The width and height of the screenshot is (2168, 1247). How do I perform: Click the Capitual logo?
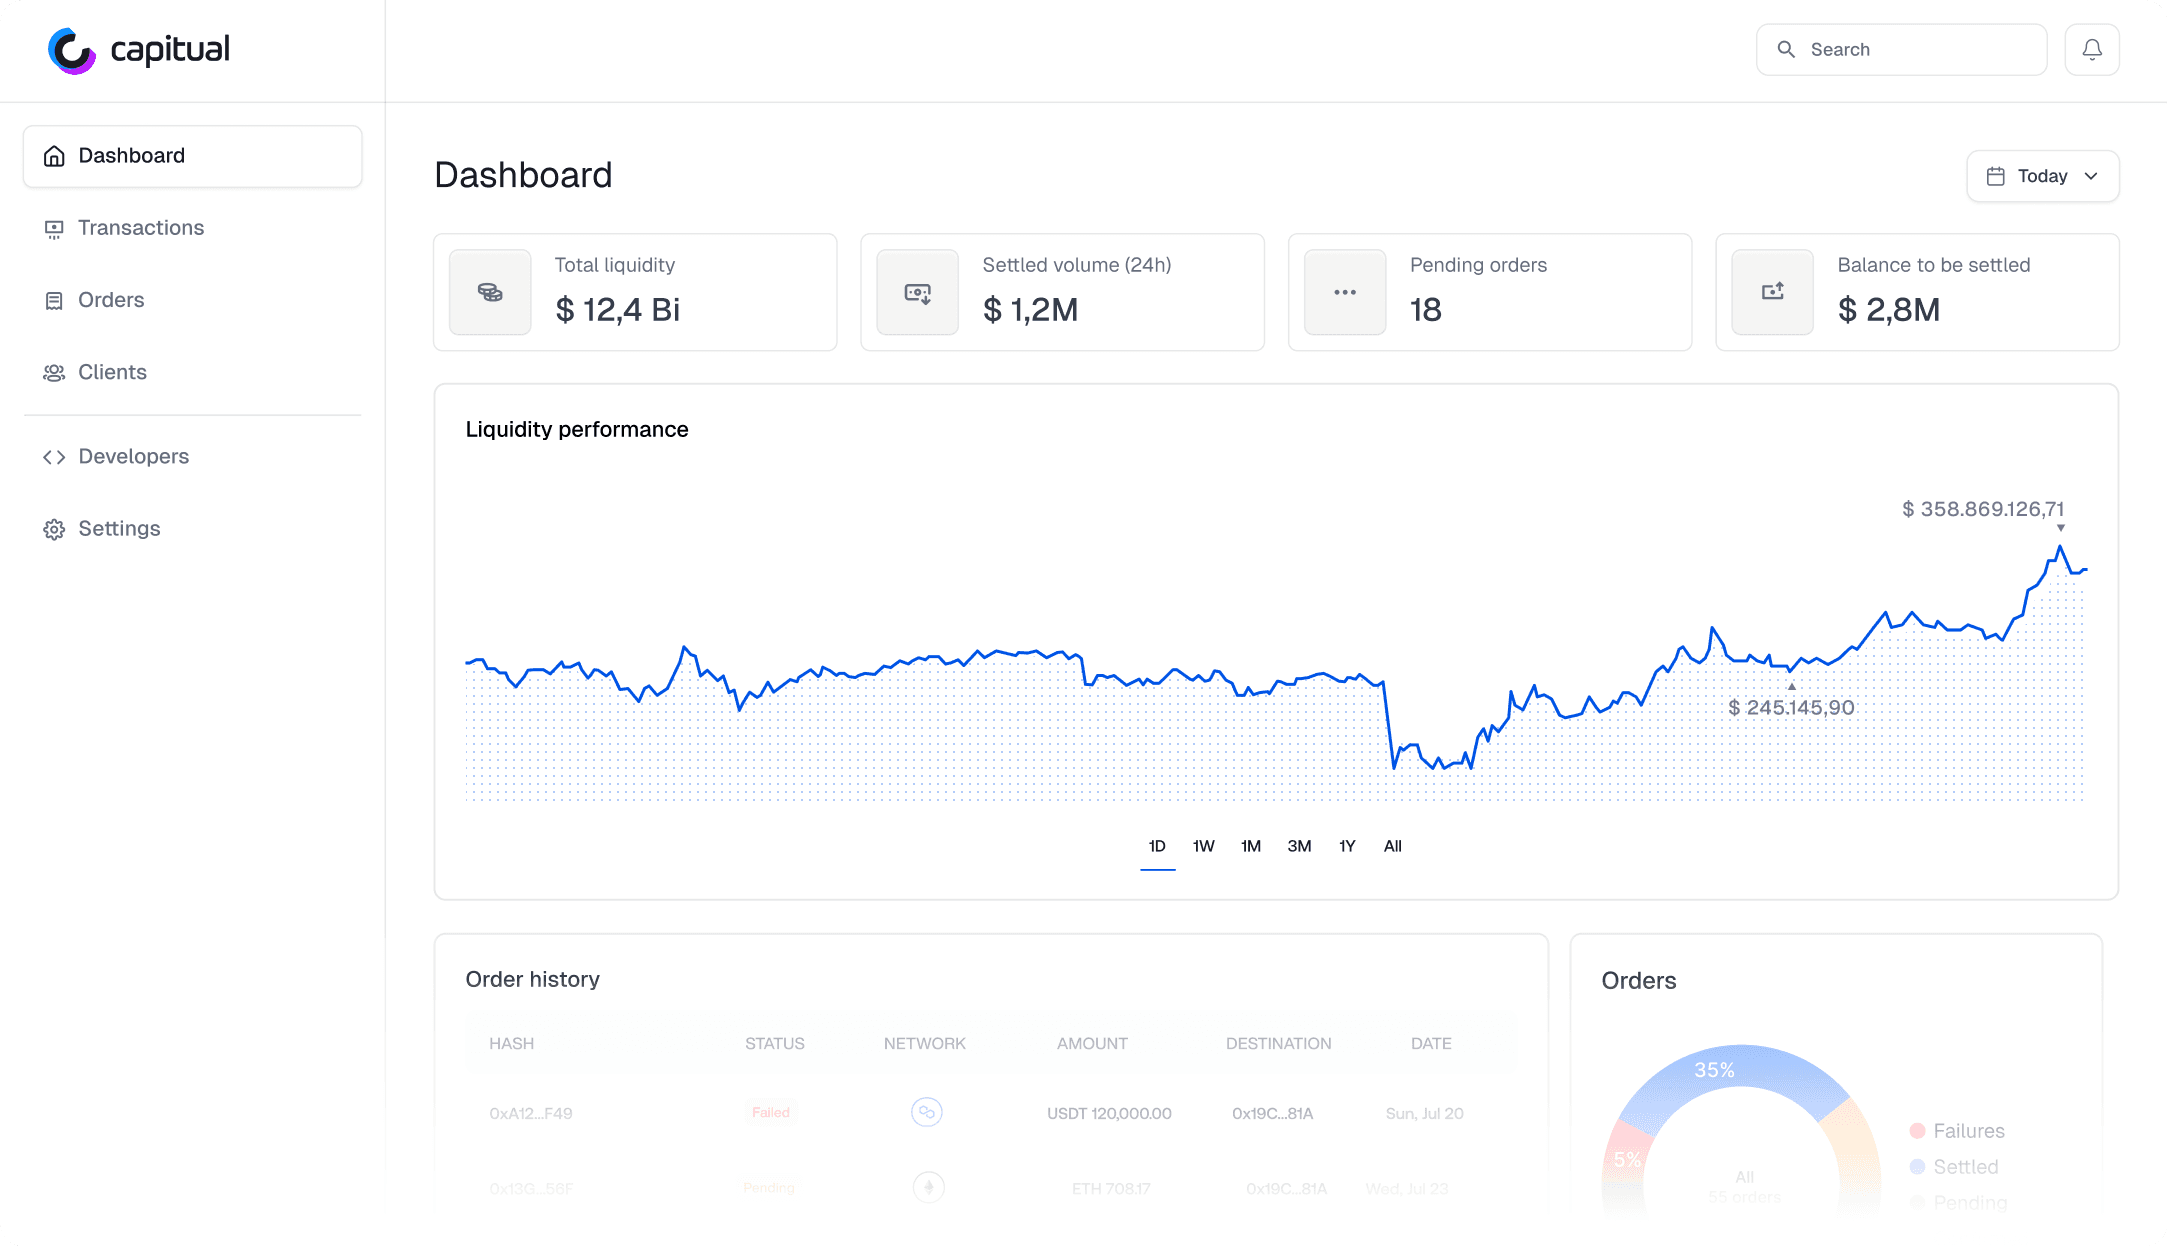[x=138, y=50]
